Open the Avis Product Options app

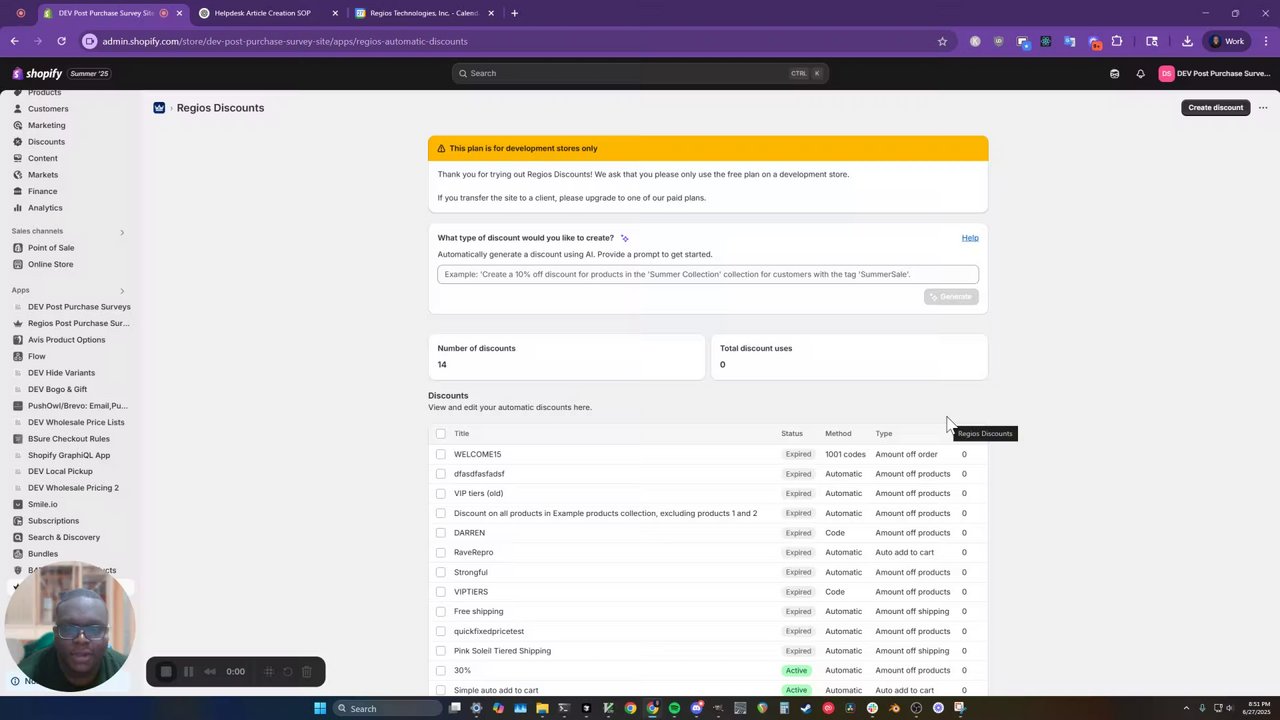pyautogui.click(x=66, y=340)
